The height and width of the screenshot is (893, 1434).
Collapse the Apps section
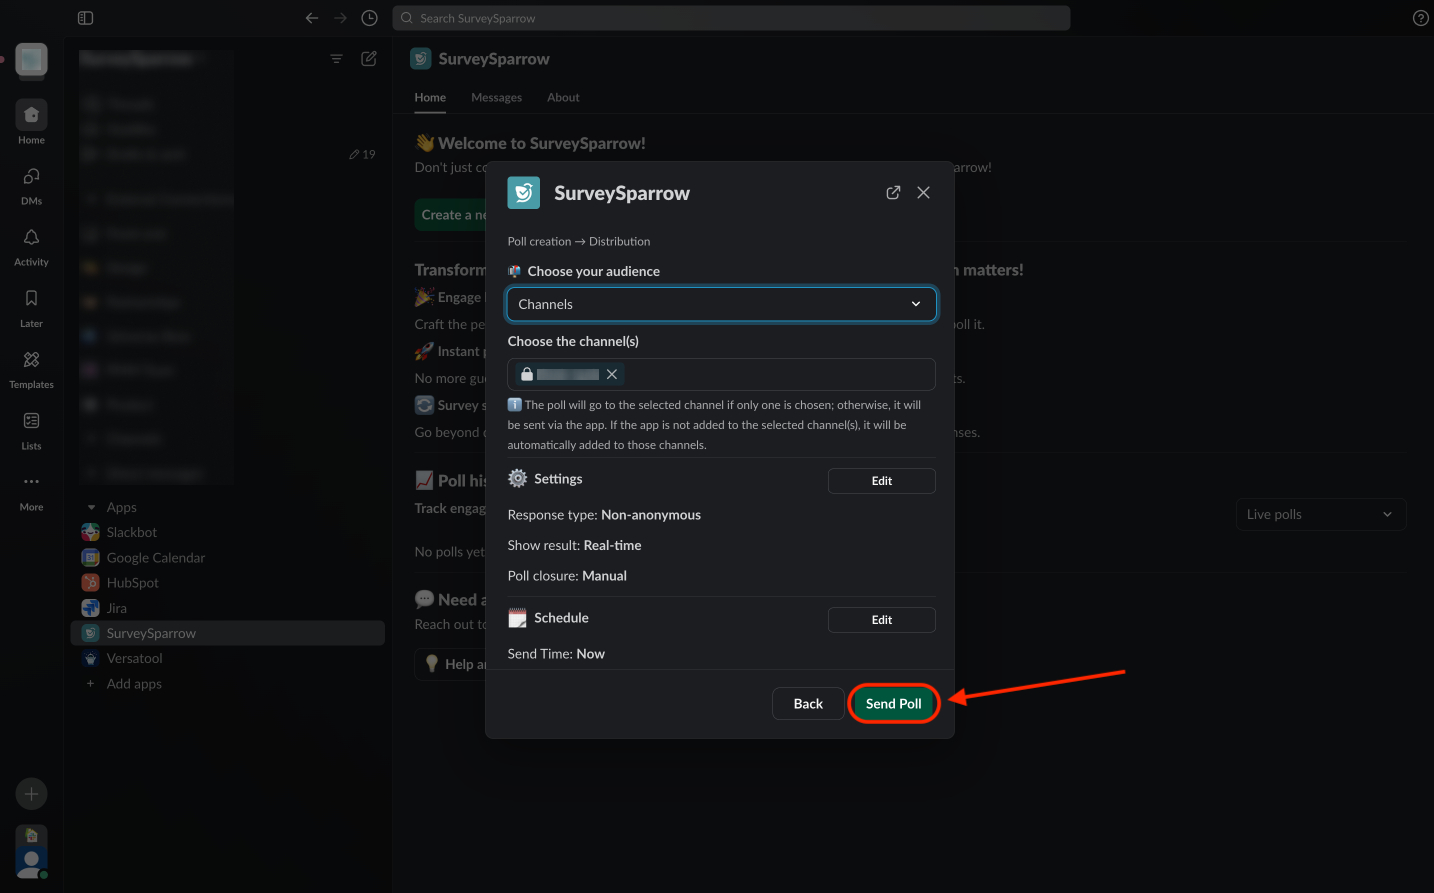point(92,507)
